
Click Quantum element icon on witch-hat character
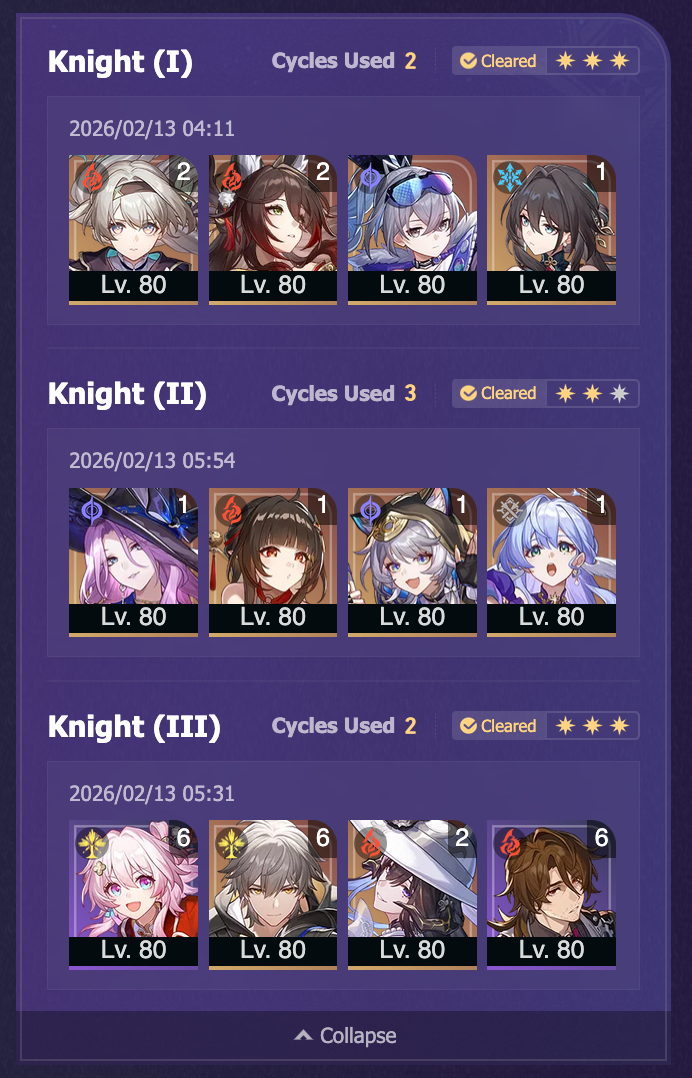tap(92, 510)
